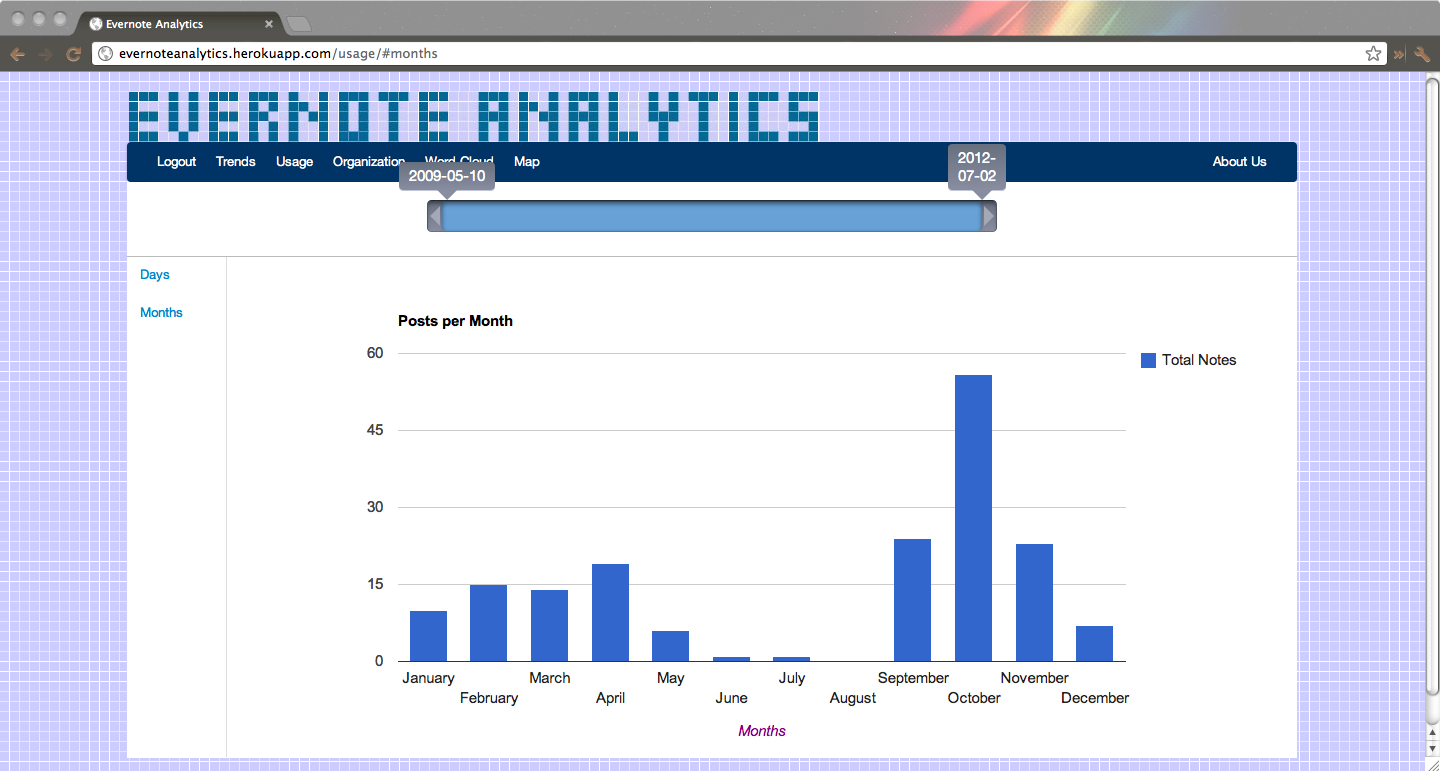
Task: Click the tall October bar
Action: pyautogui.click(x=973, y=518)
